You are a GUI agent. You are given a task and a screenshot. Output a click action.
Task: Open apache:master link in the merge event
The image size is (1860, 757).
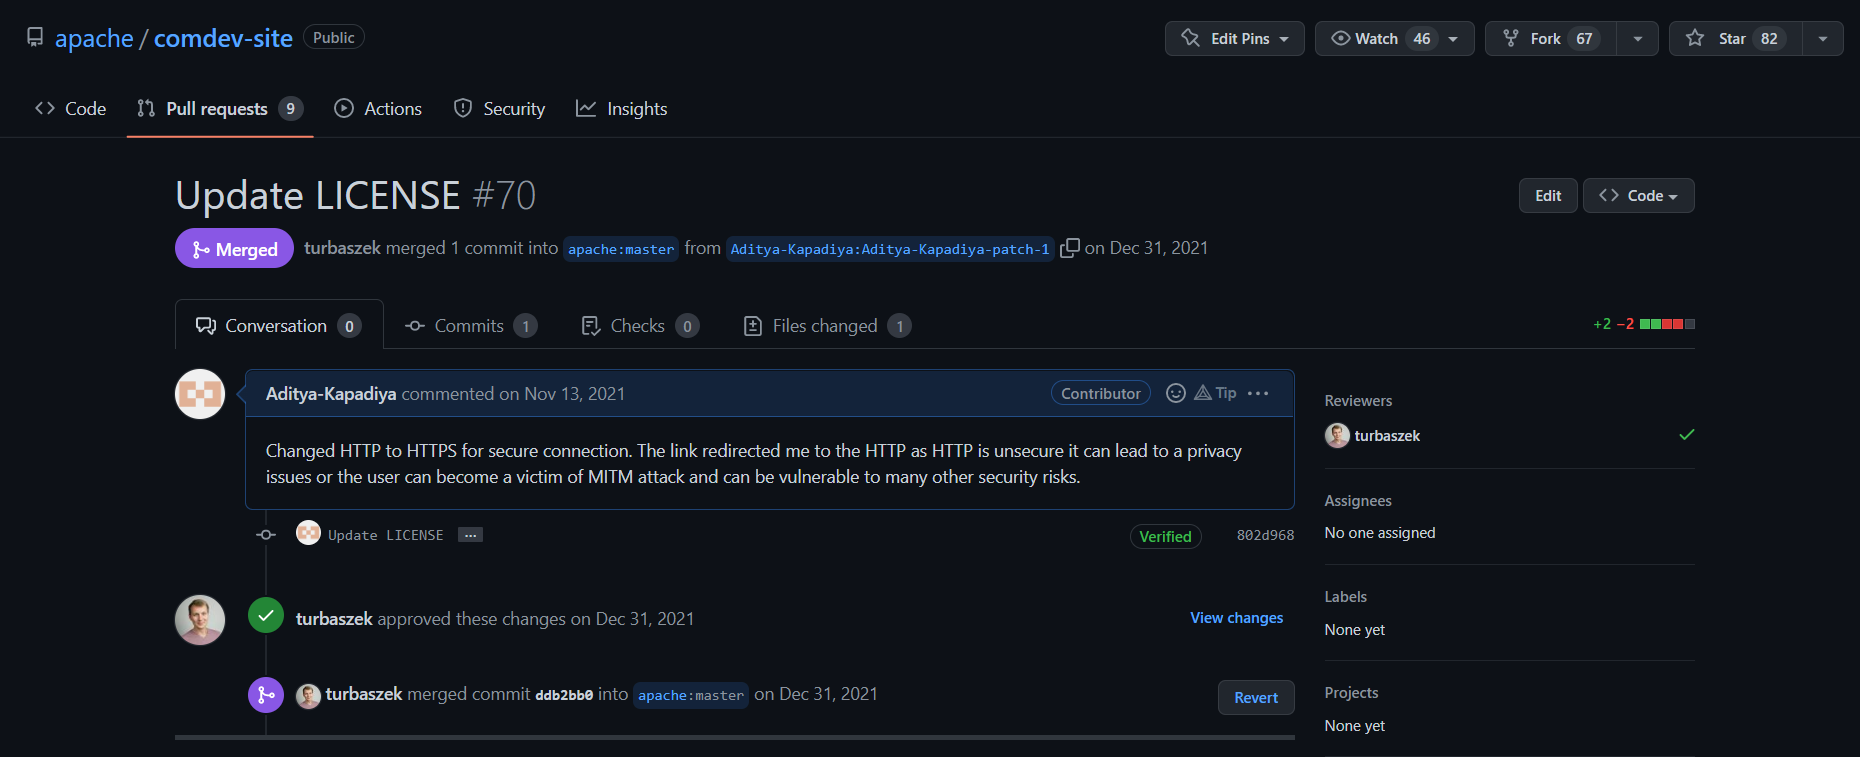[691, 695]
